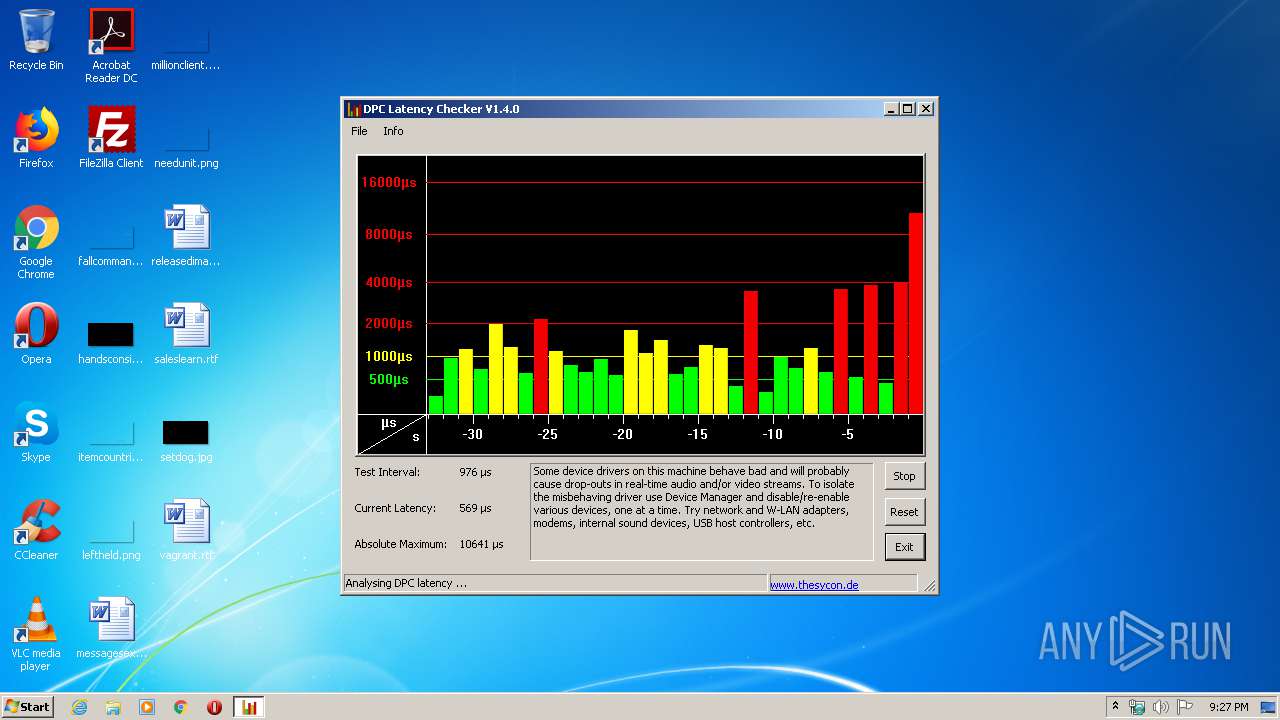Image resolution: width=1280 pixels, height=720 pixels.
Task: Click the 500µs axis label
Action: [x=389, y=379]
